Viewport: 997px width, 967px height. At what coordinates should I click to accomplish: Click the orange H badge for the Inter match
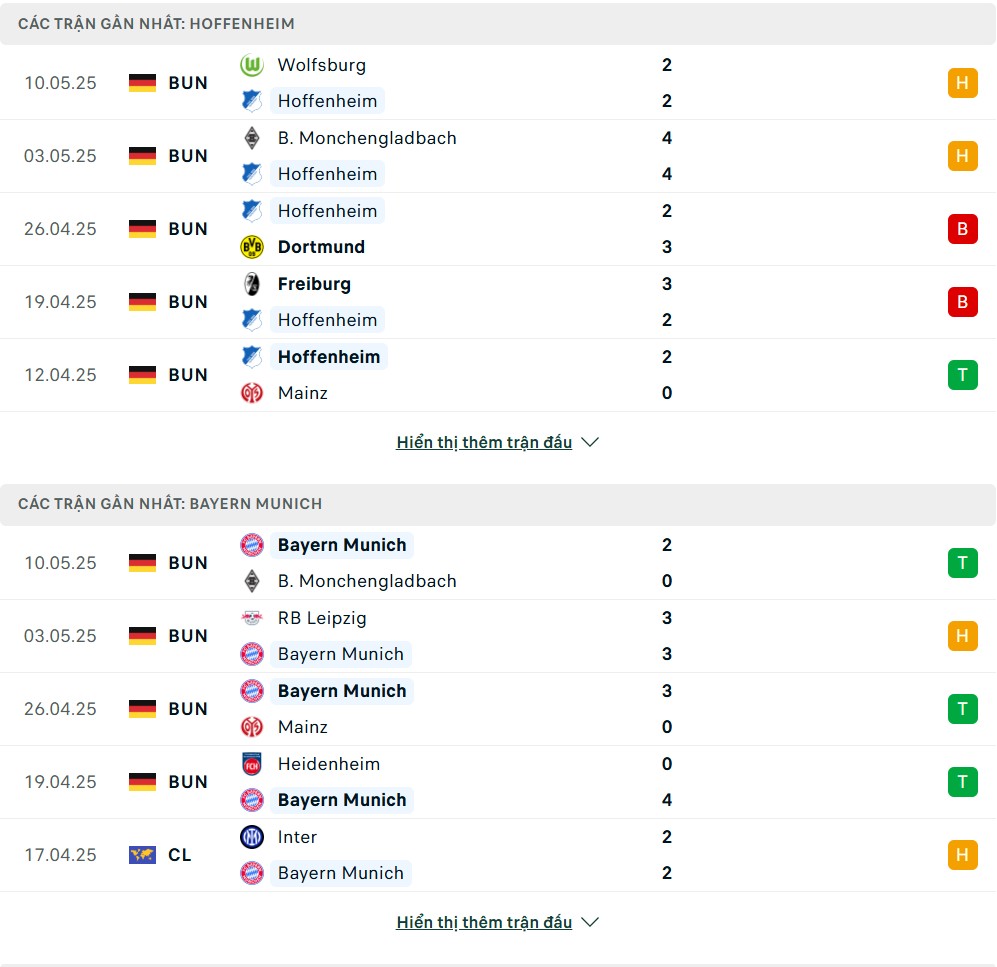(963, 854)
